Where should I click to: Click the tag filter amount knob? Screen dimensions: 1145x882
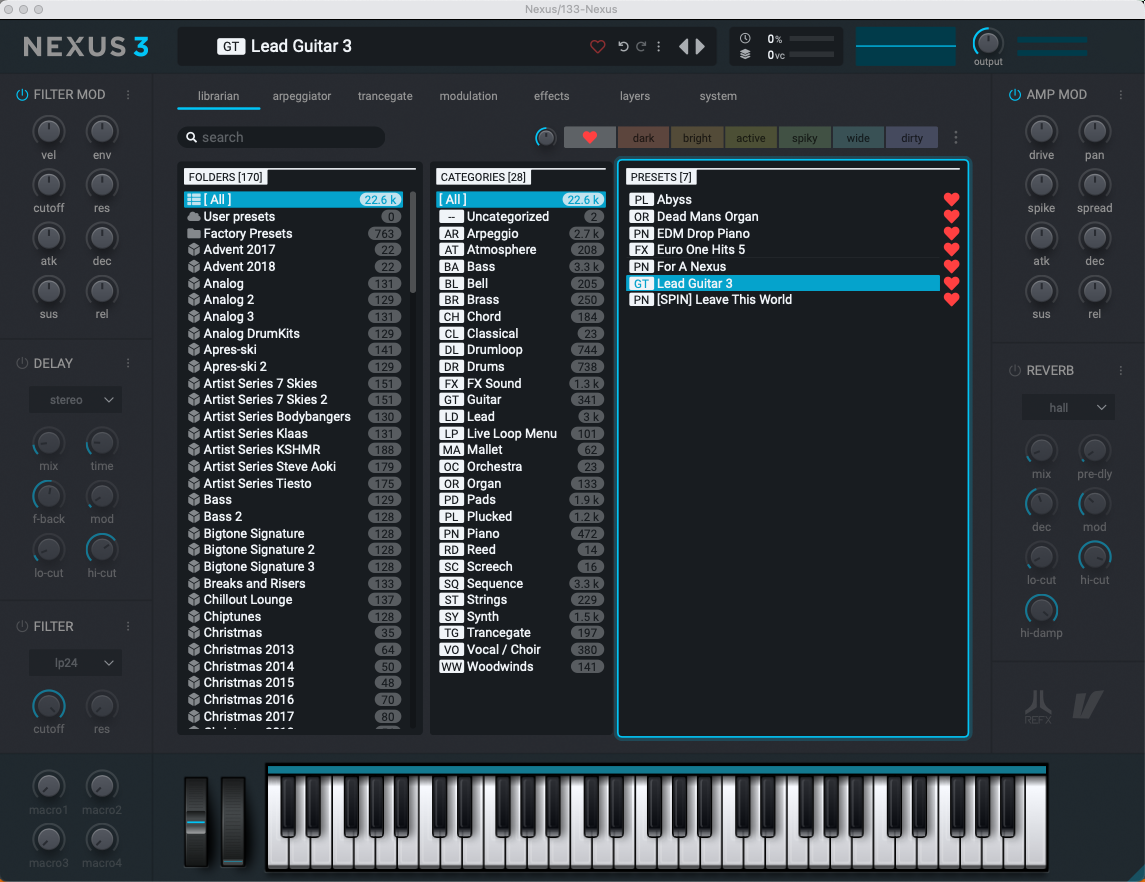click(x=545, y=137)
